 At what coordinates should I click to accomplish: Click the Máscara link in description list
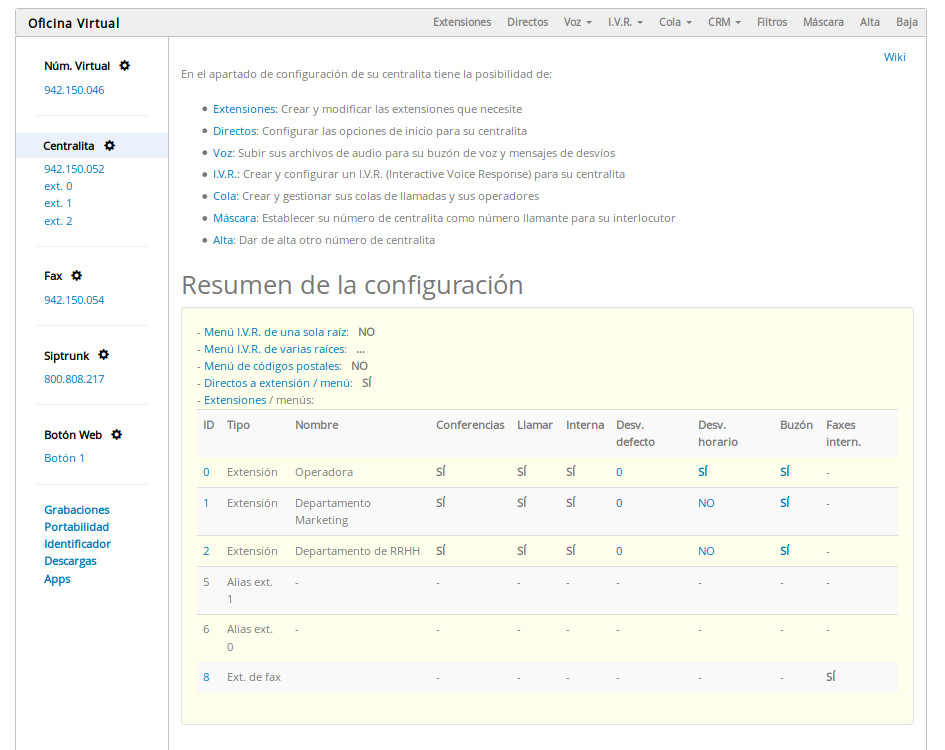(235, 218)
